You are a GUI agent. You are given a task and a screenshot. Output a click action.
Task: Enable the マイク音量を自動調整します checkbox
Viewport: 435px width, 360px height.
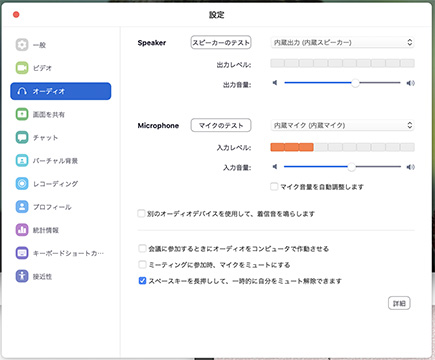click(274, 187)
